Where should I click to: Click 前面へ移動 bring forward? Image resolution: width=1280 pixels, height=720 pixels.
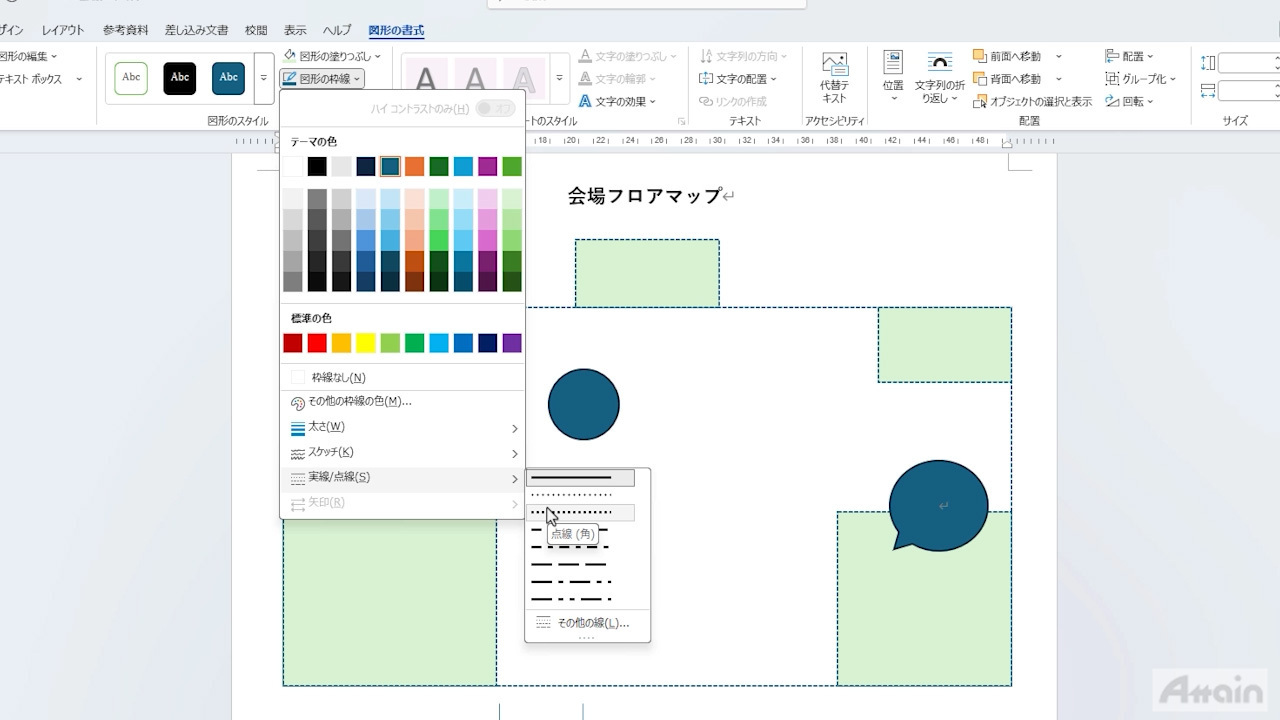tap(1007, 56)
